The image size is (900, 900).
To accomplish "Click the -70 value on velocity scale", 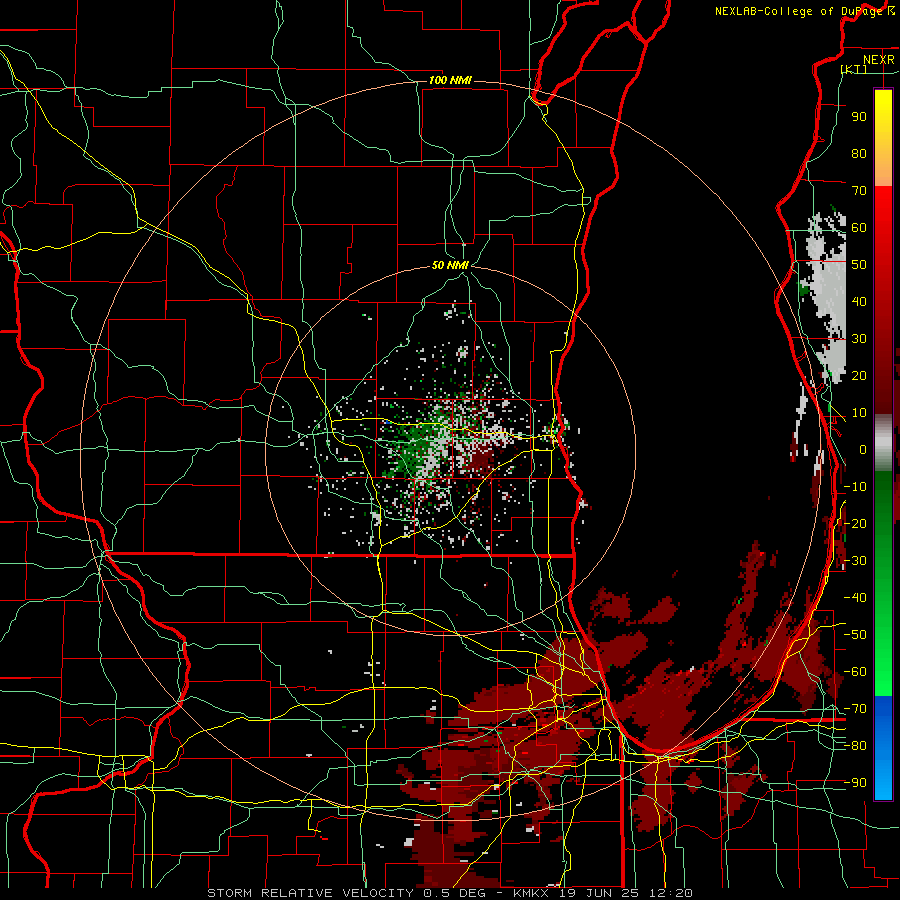I will click(x=855, y=708).
